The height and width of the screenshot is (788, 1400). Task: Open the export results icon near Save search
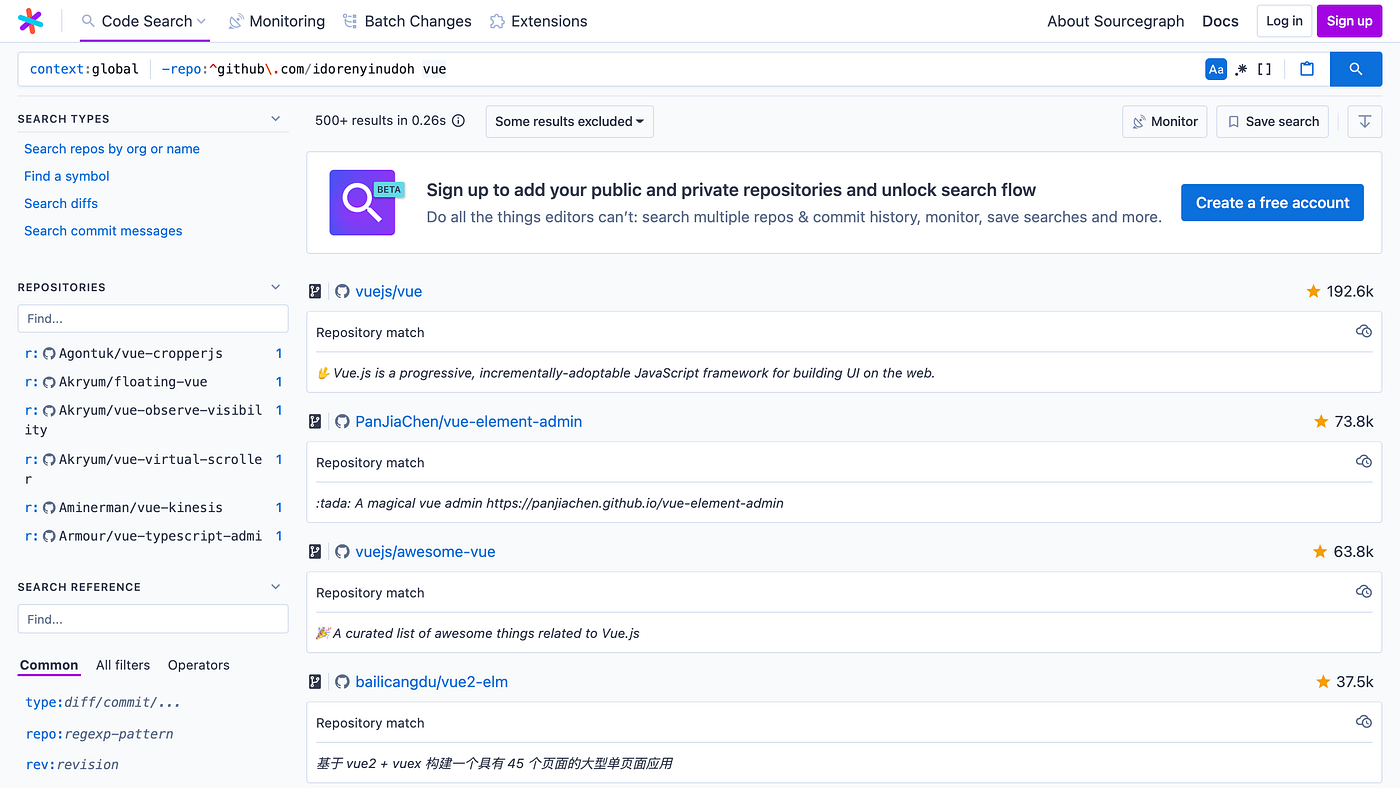(1364, 121)
